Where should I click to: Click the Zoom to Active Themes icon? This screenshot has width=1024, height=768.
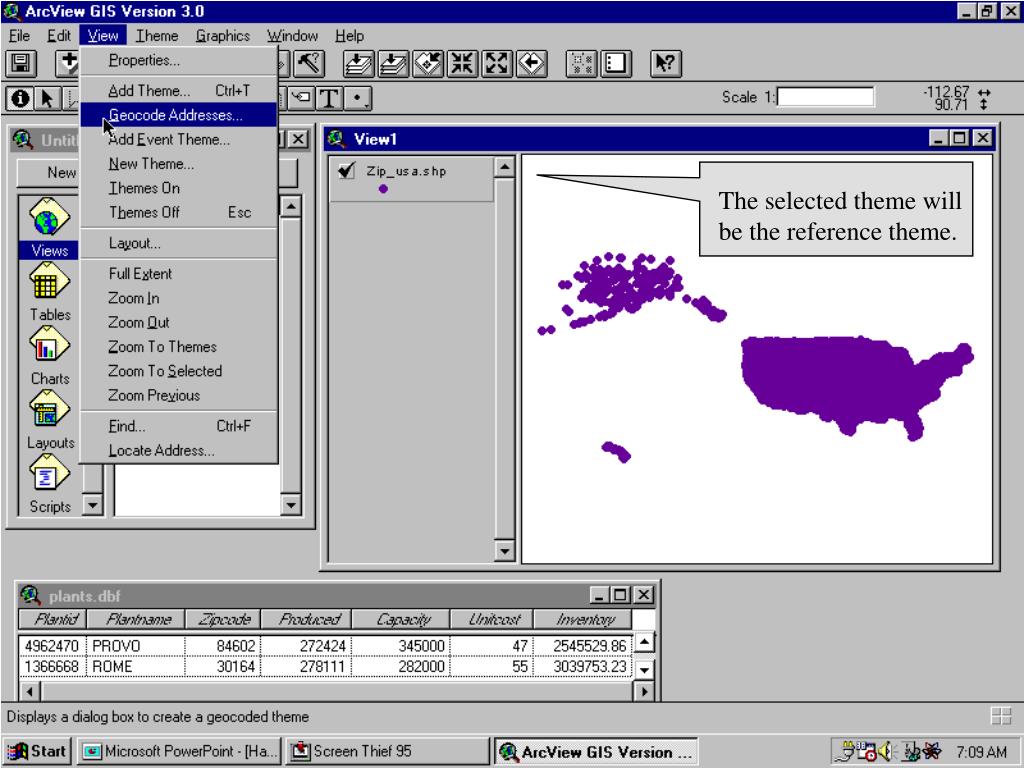tap(393, 64)
